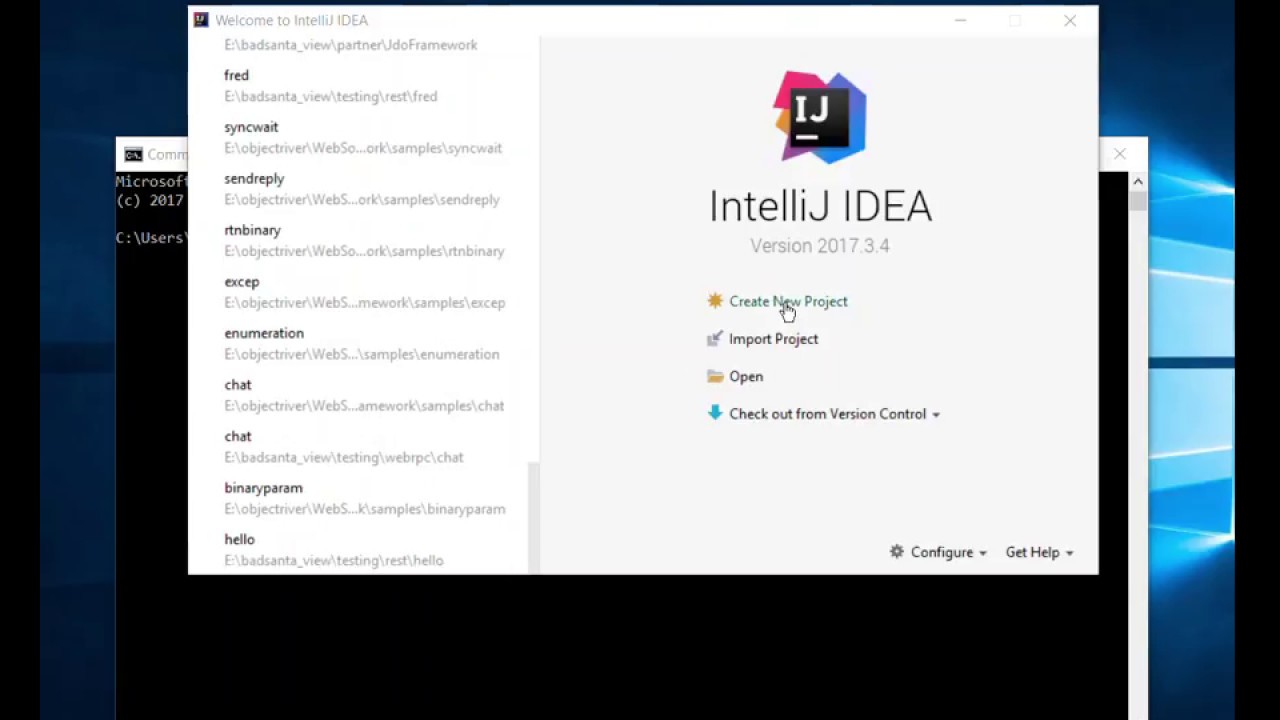Screen dimensions: 1280x720
Task: Click the path E:\badsanta_view\testing\rest\hello
Action: point(333,560)
